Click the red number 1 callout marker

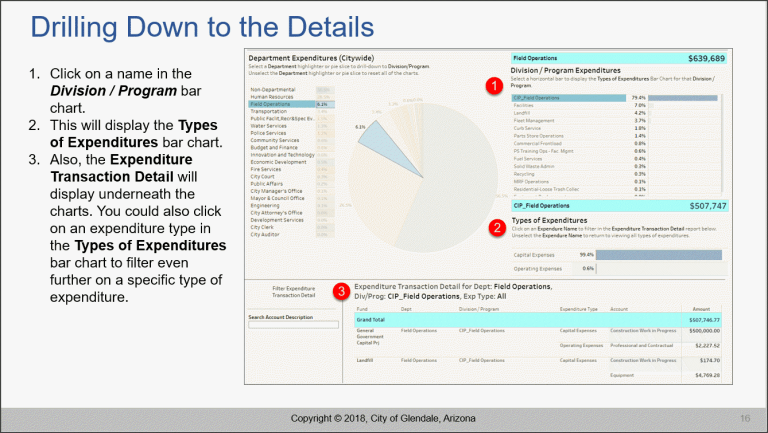(493, 88)
